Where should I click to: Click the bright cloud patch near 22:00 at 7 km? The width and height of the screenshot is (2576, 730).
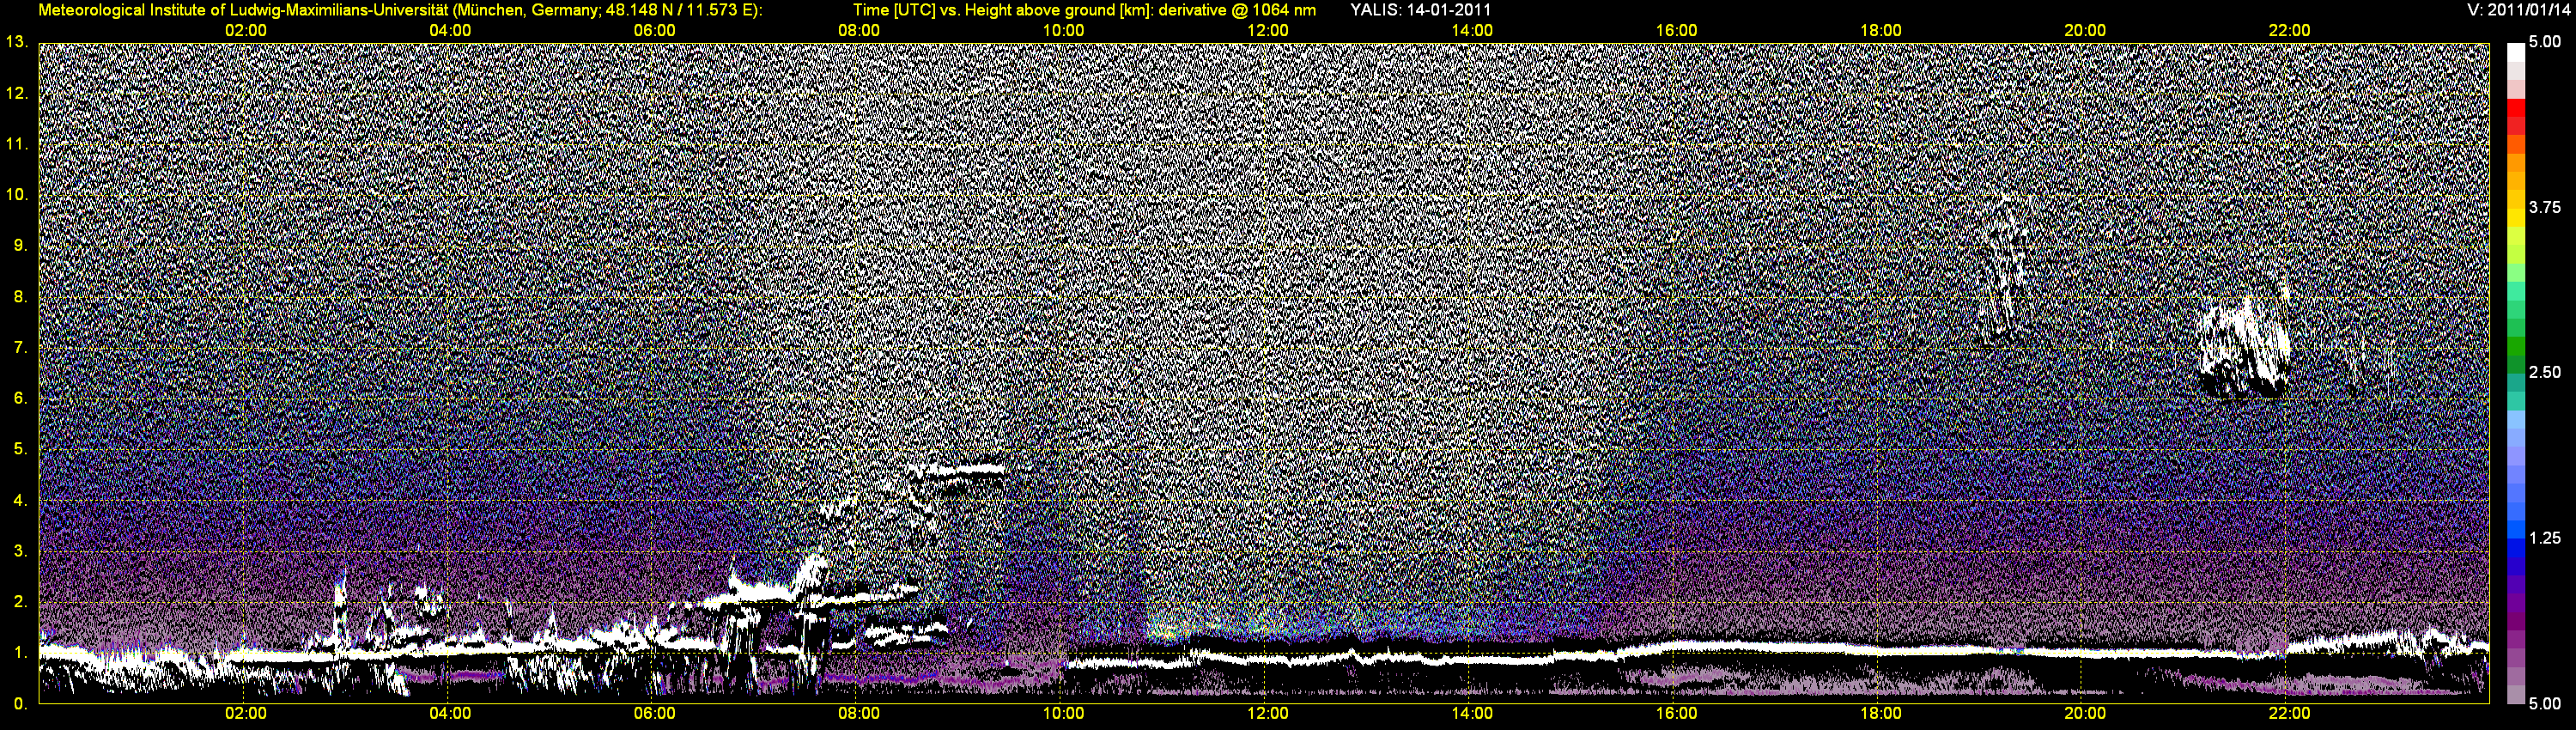(2245, 348)
